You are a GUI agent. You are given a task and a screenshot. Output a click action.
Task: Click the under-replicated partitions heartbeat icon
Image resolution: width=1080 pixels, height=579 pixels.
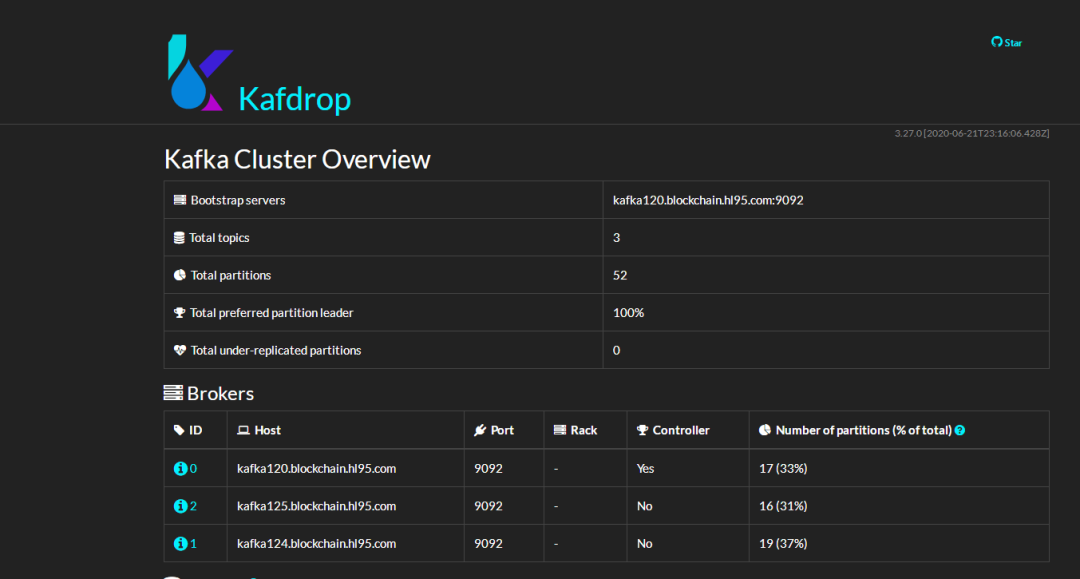point(180,350)
